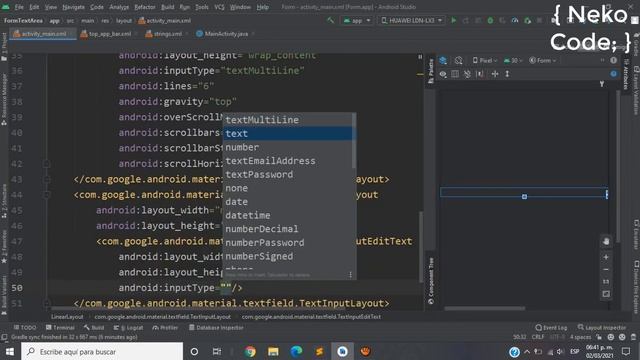Click the TextInputEditText breadcrumb
The image size is (640, 360).
(x=311, y=317)
